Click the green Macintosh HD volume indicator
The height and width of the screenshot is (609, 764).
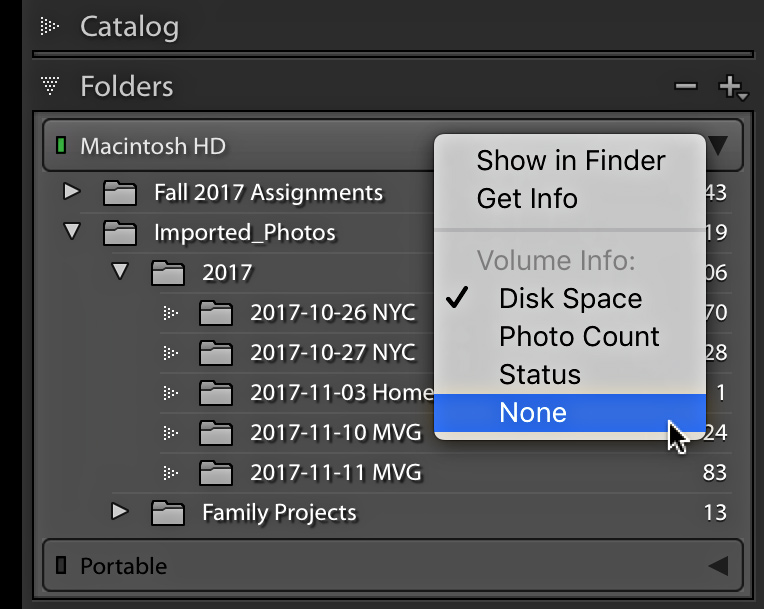61,145
